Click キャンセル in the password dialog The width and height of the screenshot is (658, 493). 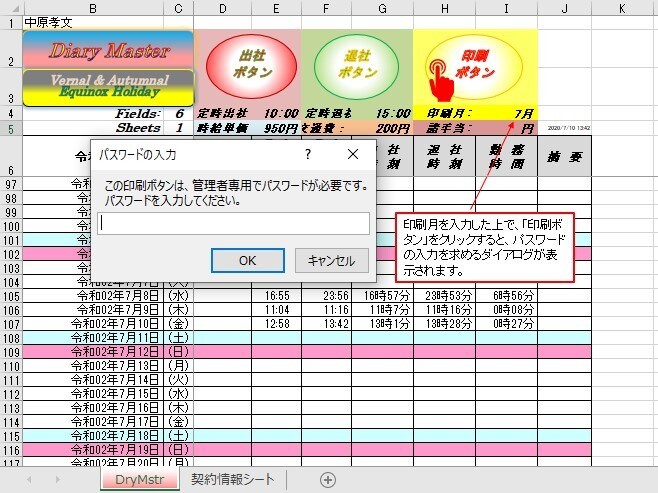pos(332,261)
